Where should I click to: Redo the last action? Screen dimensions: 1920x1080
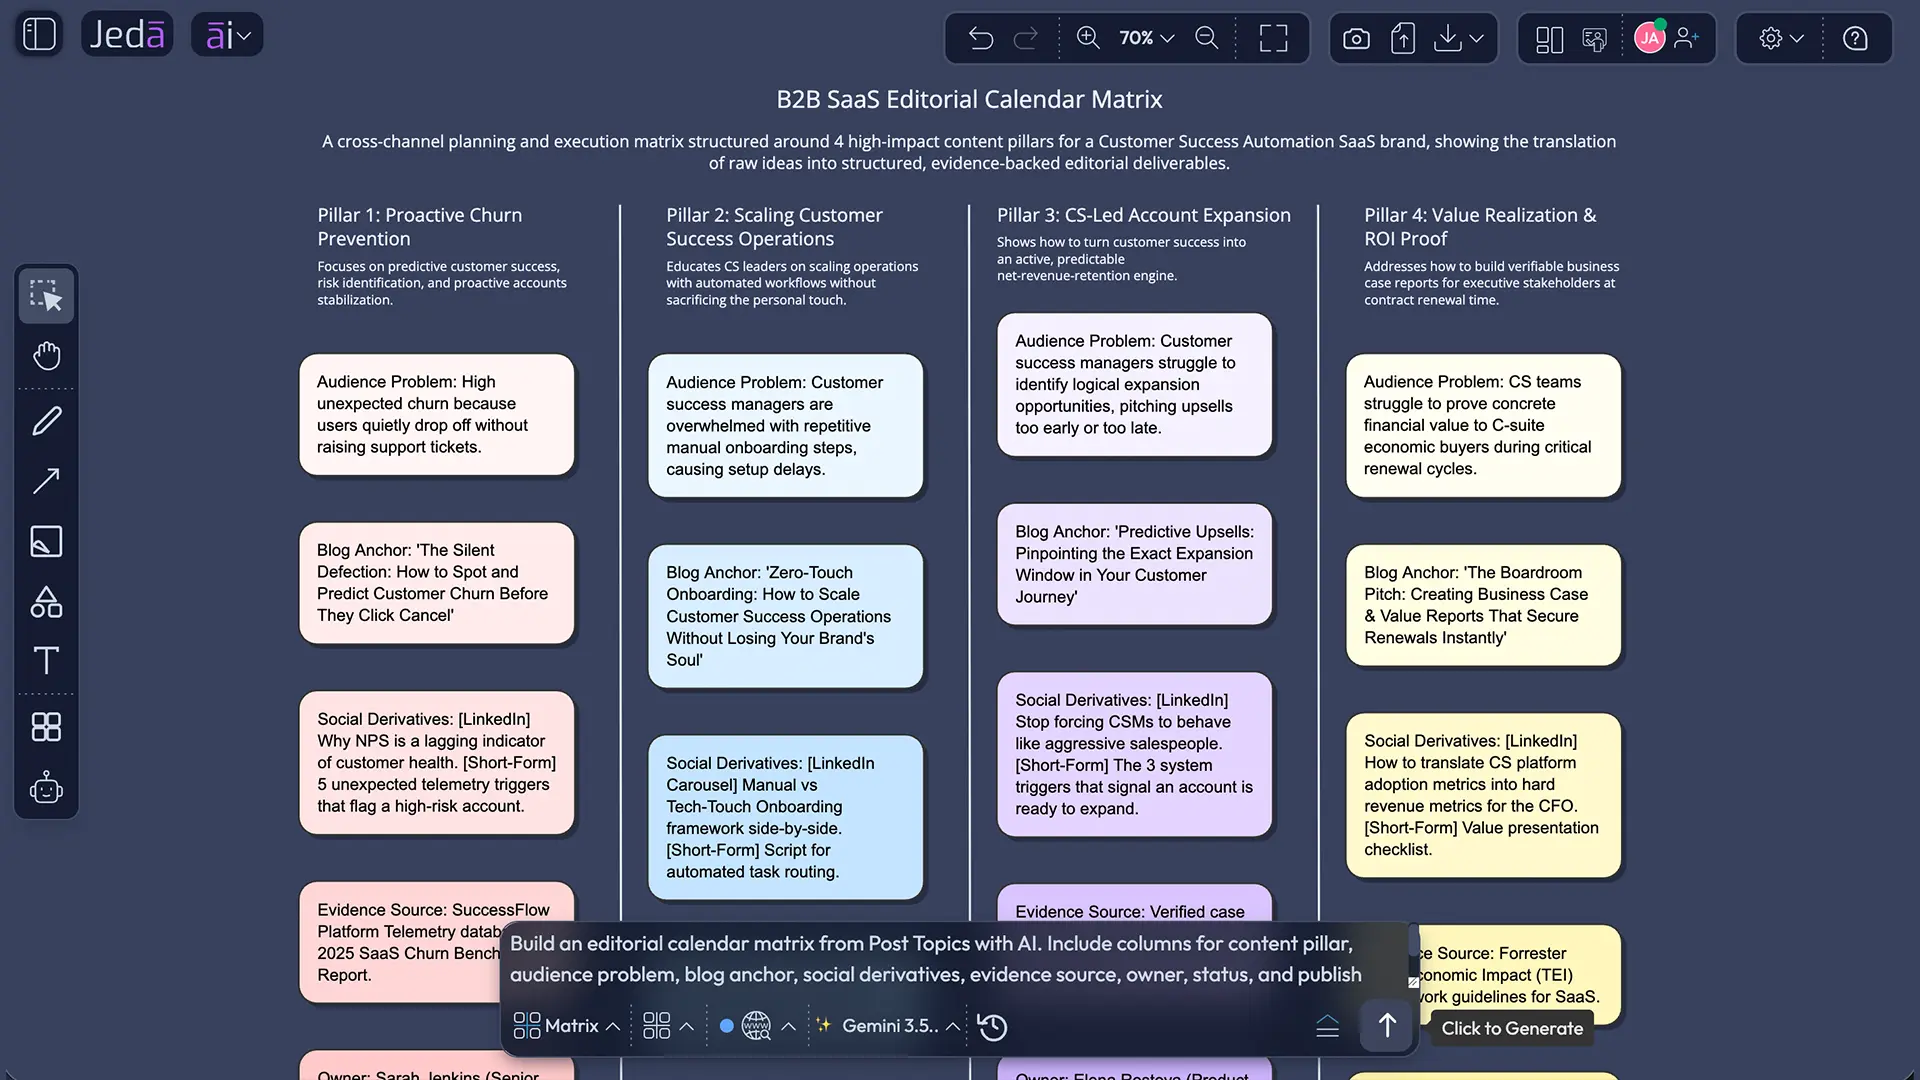1026,38
